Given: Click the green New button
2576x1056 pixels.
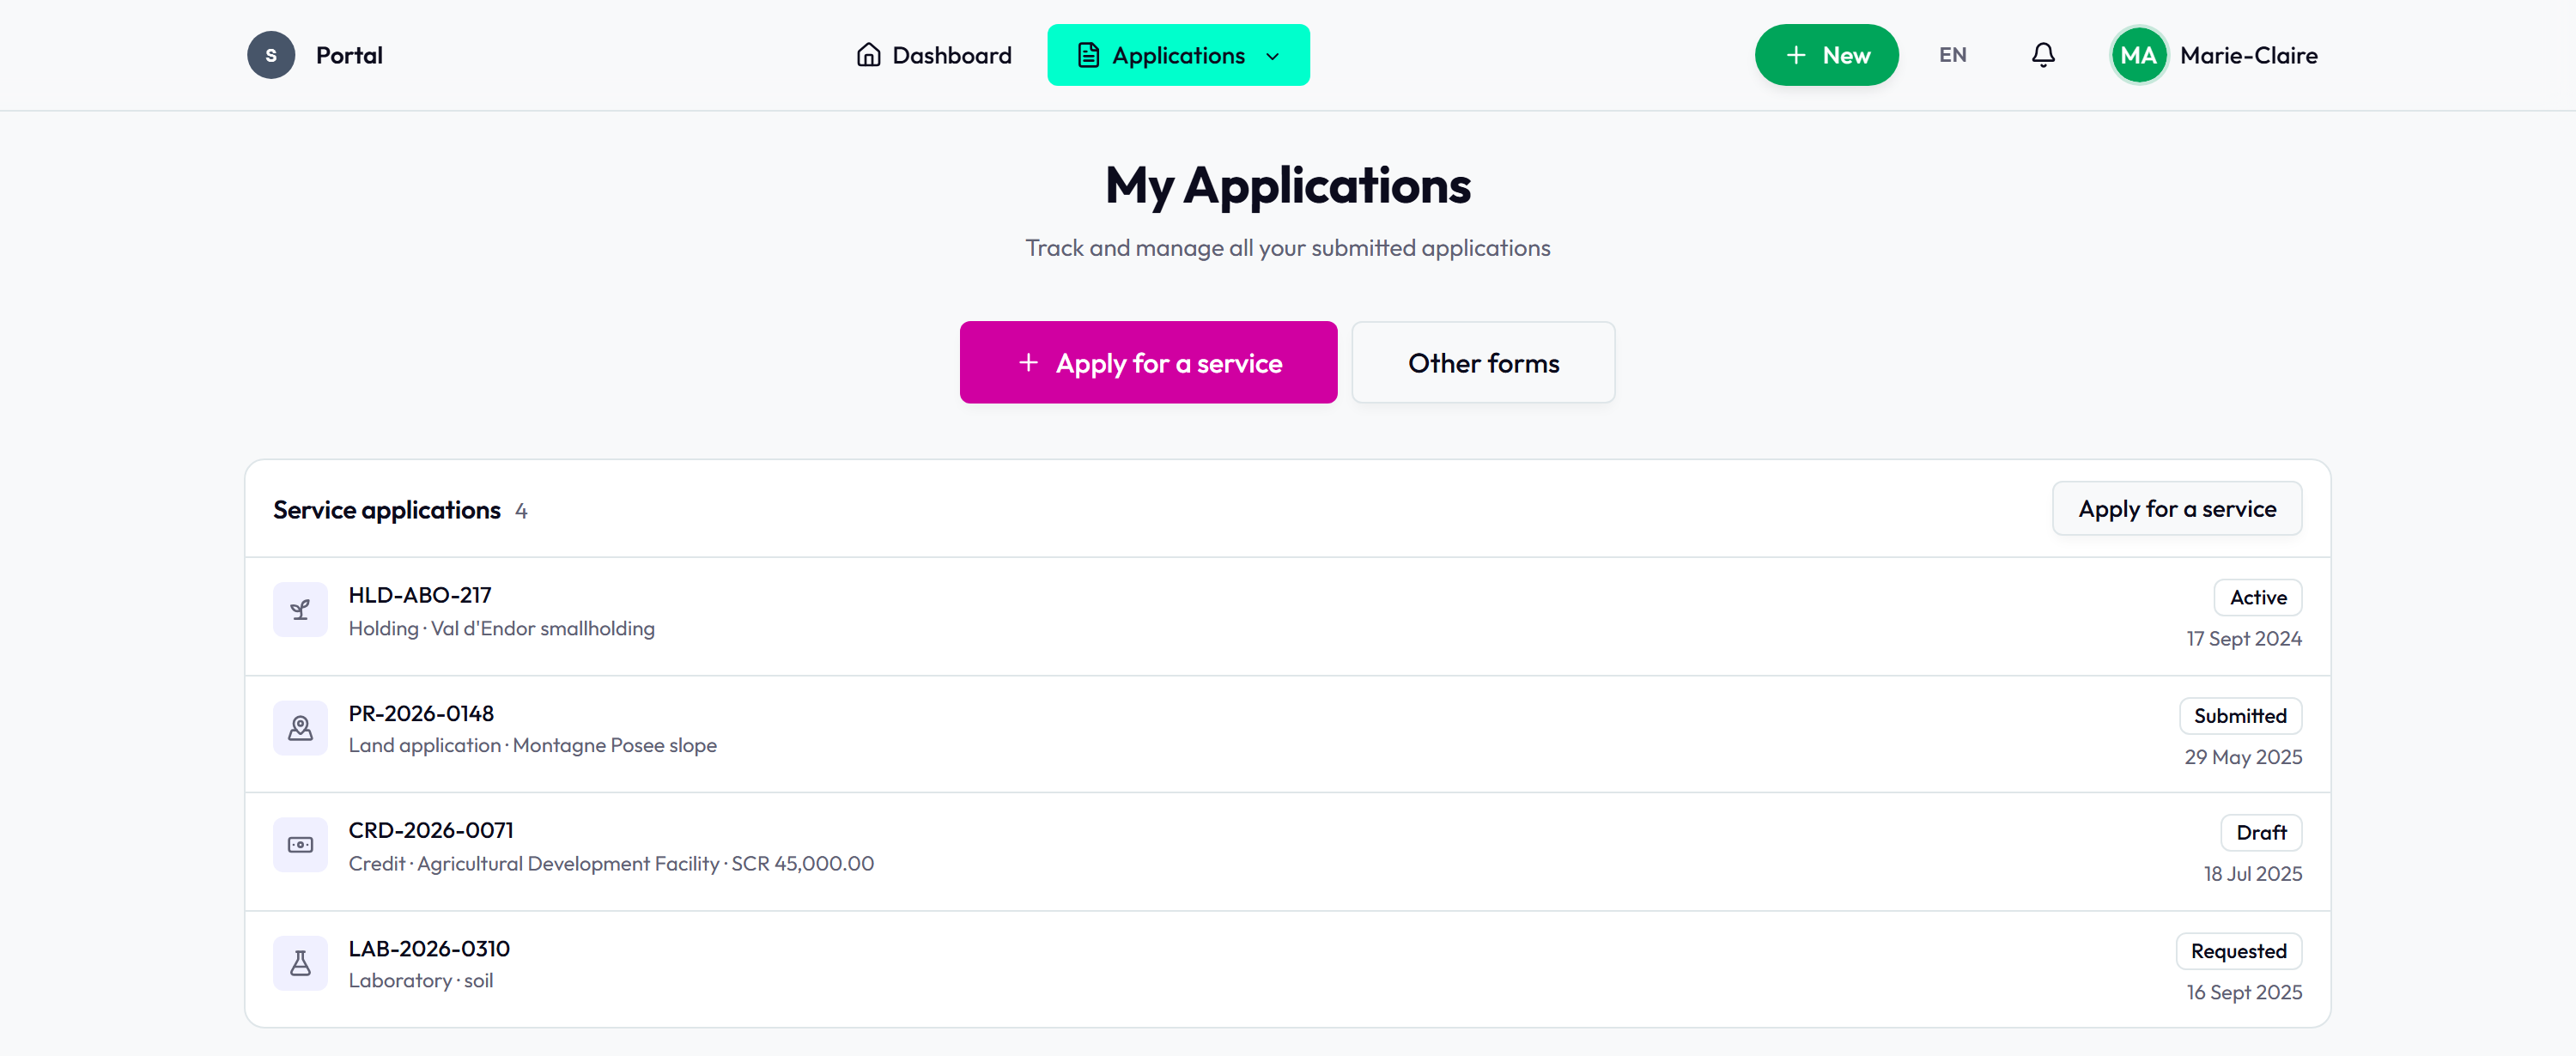Looking at the screenshot, I should [x=1826, y=55].
